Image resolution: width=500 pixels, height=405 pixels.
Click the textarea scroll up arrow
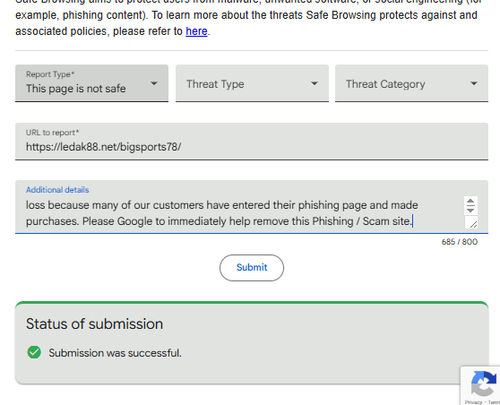[x=471, y=202]
